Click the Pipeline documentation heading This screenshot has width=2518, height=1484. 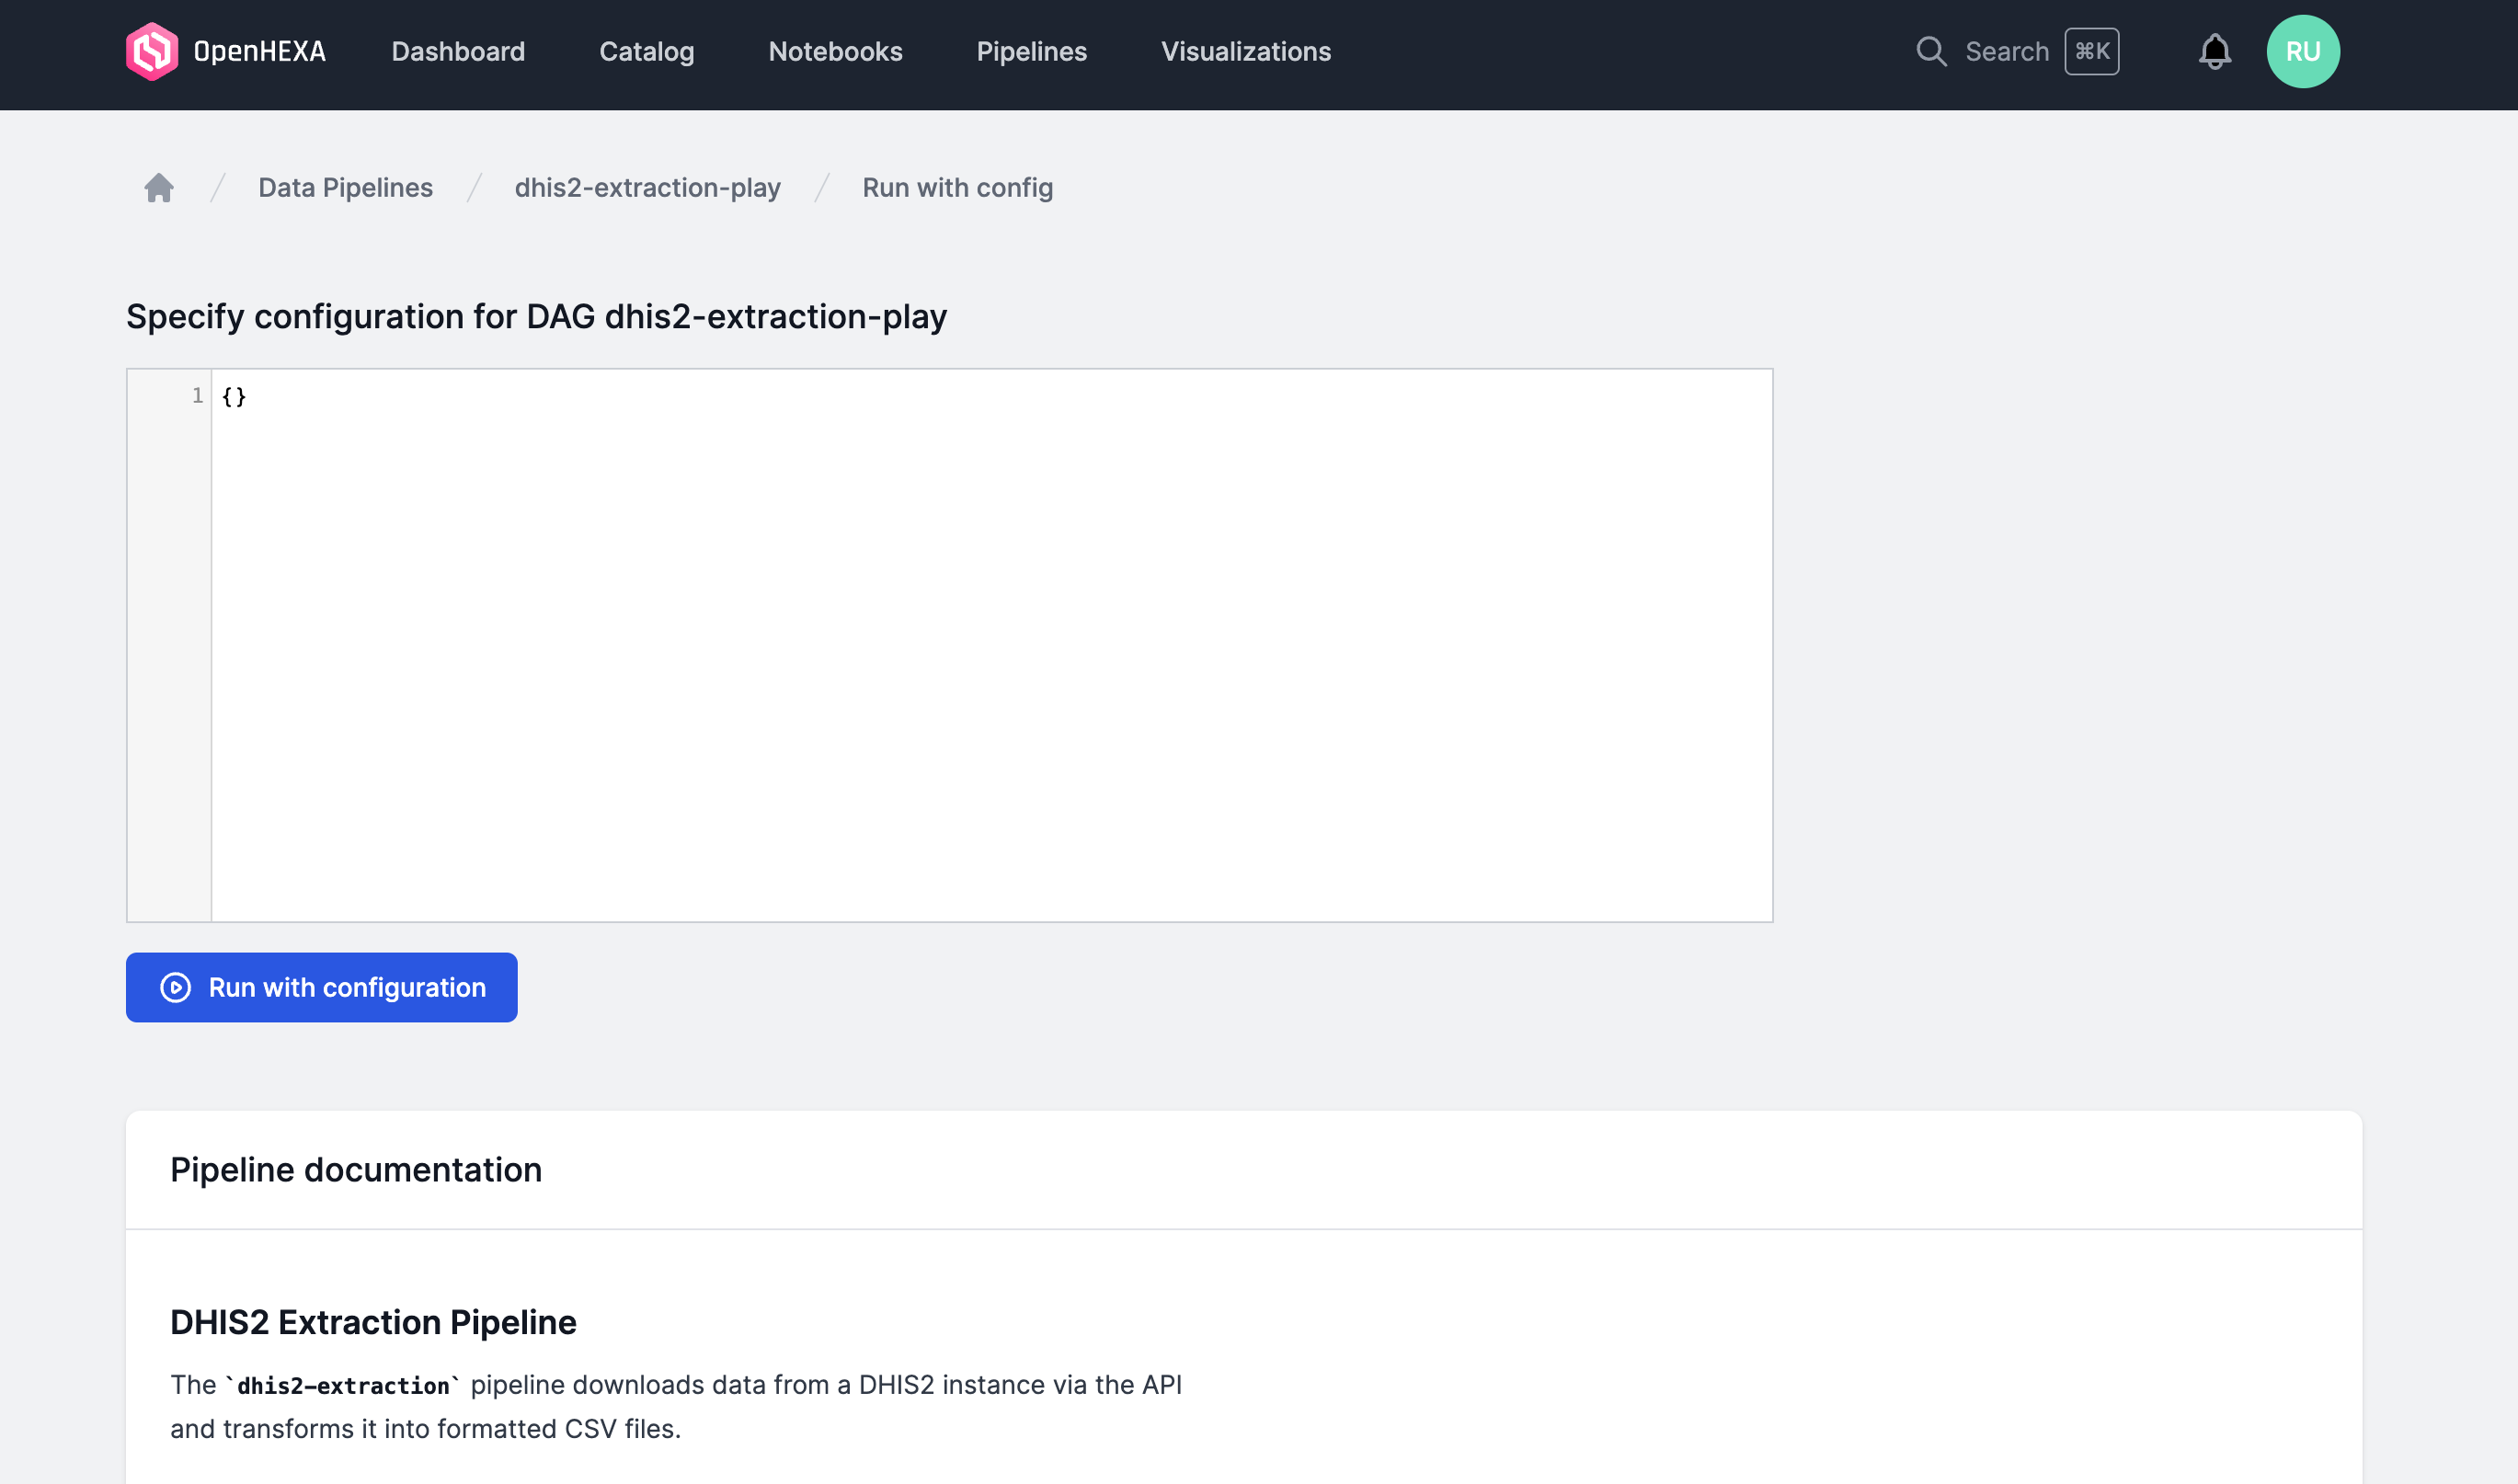356,1169
